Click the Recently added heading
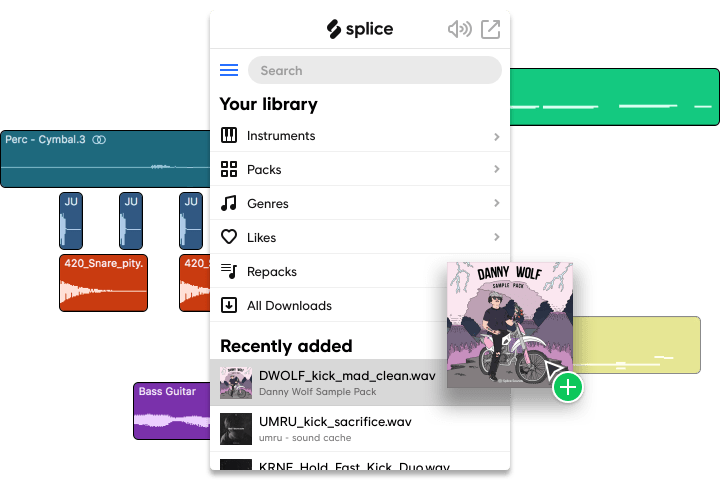Image resolution: width=720 pixels, height=480 pixels. click(286, 346)
